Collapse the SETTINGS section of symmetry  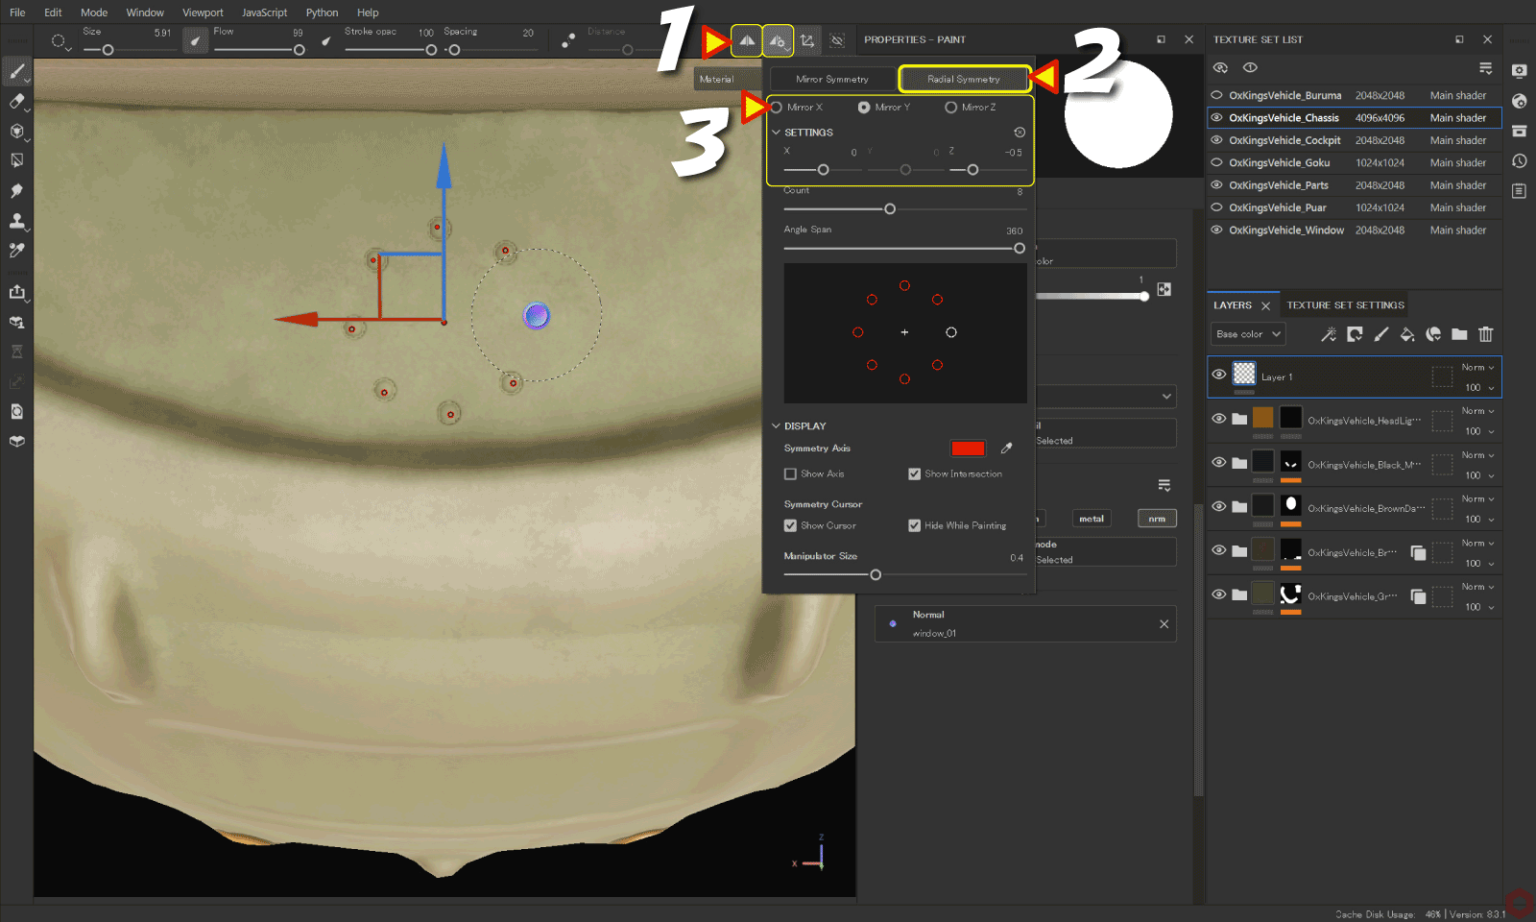(x=776, y=131)
